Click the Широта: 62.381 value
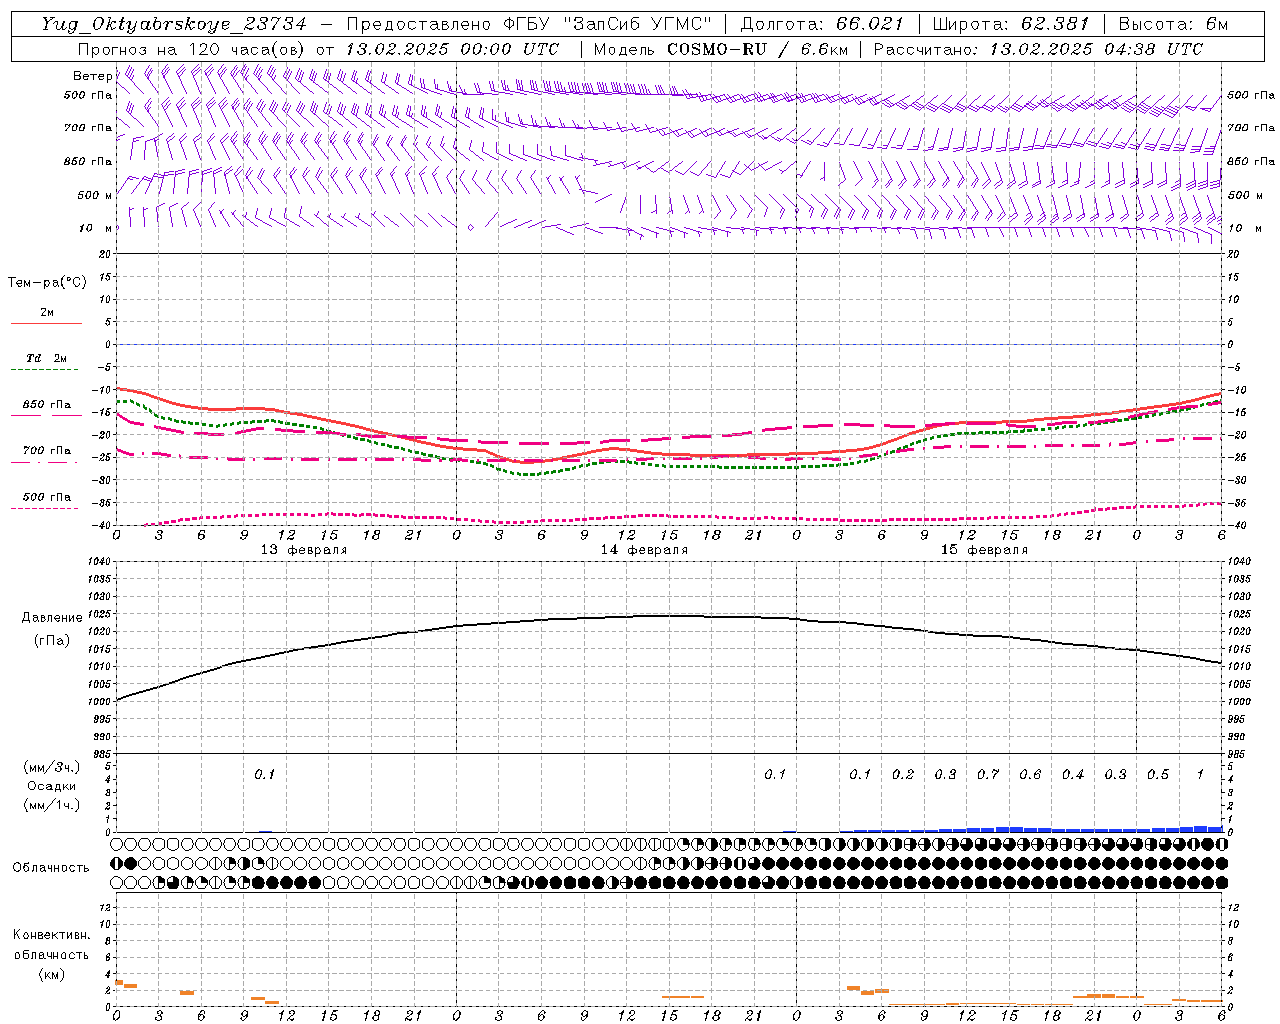Screen dimensions: 1280x1024 click(x=1010, y=24)
